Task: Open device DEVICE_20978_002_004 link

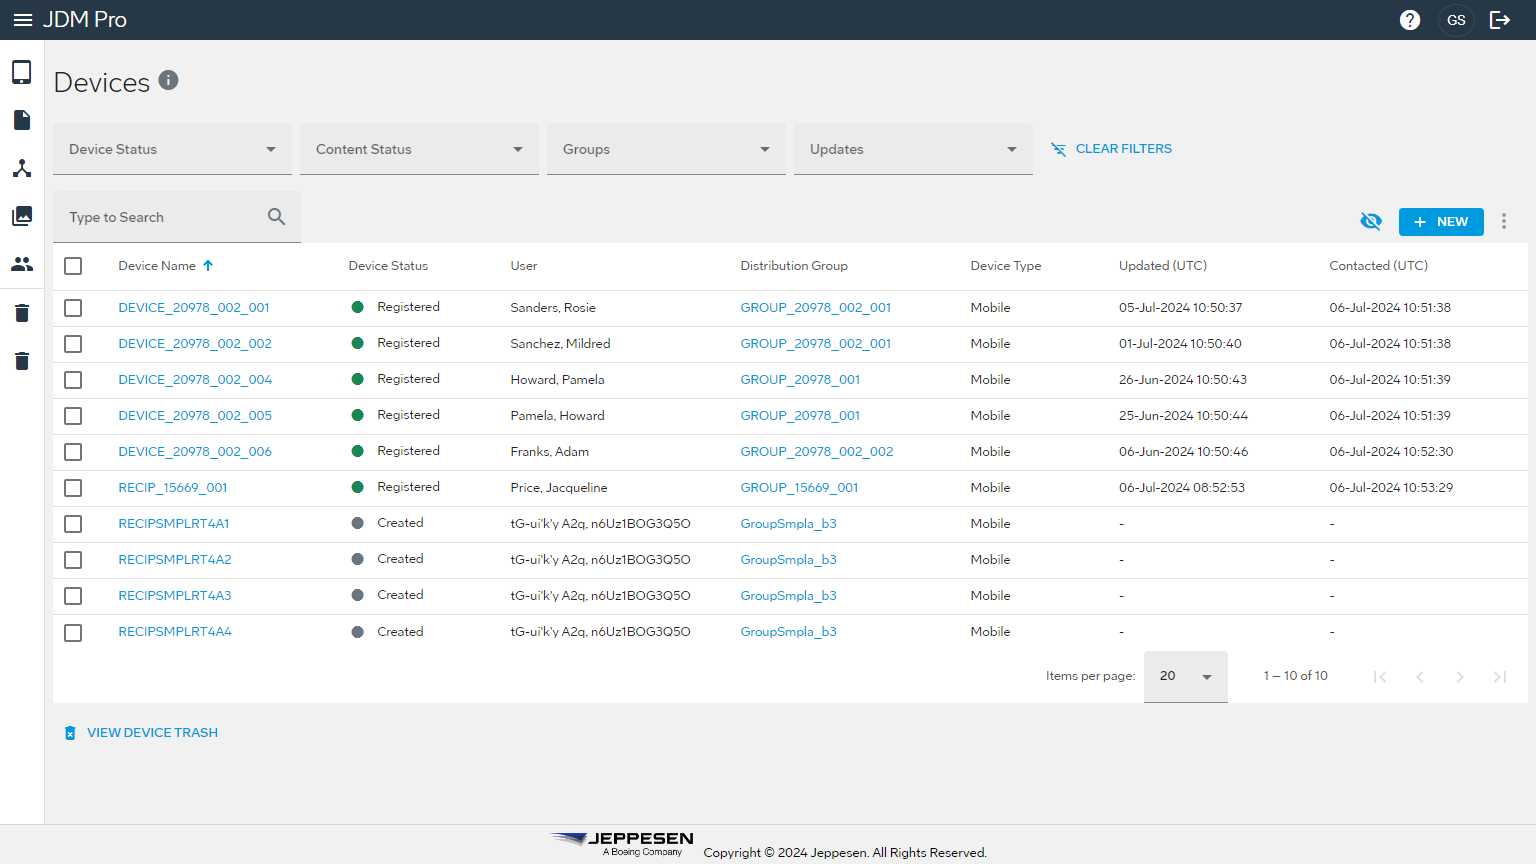Action: click(x=195, y=380)
